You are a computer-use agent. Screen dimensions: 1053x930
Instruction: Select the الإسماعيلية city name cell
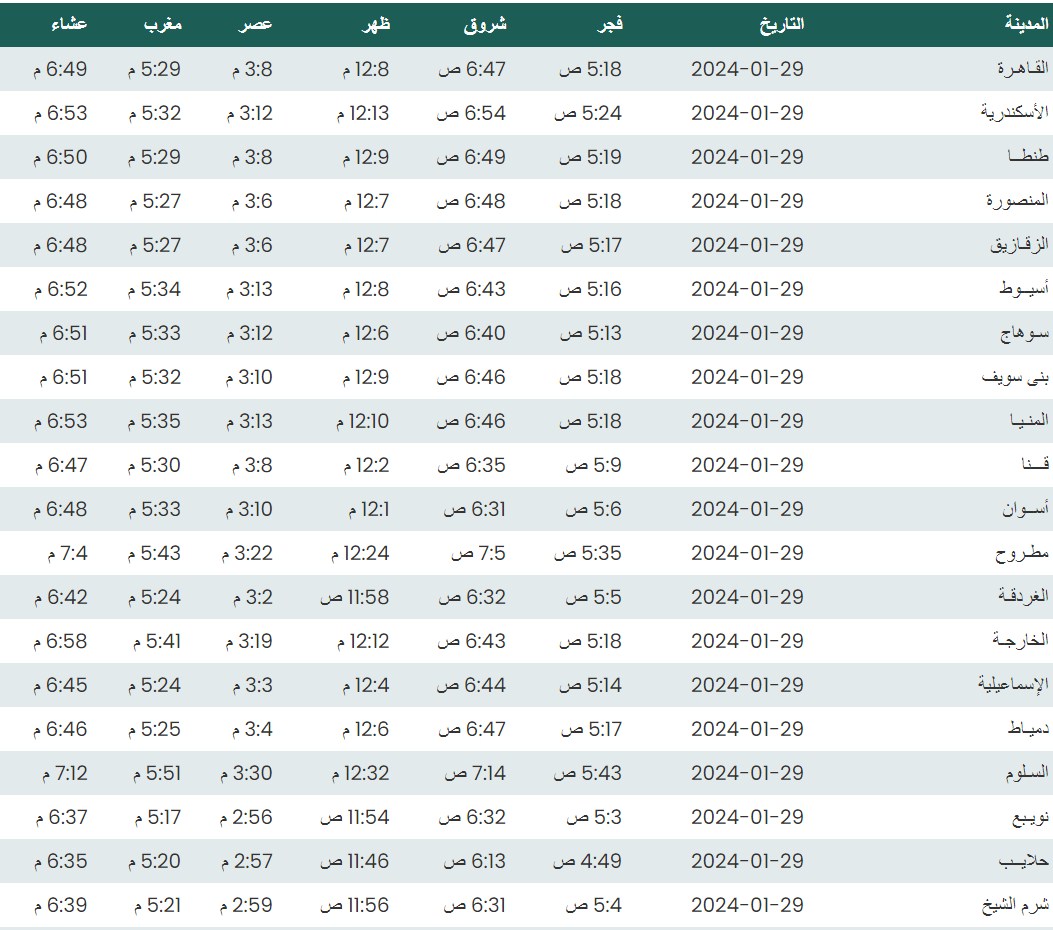pyautogui.click(x=1013, y=685)
